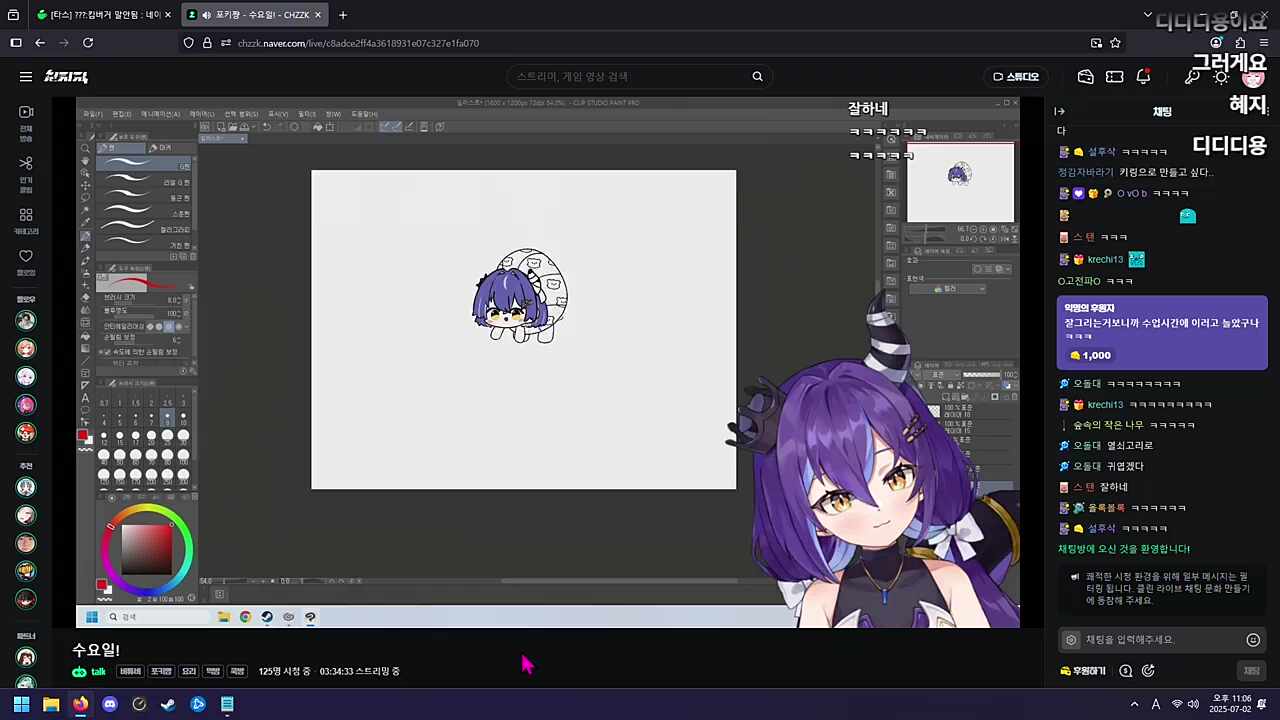Image resolution: width=1280 pixels, height=720 pixels.
Task: Open File Explorer from the taskbar
Action: (51, 704)
